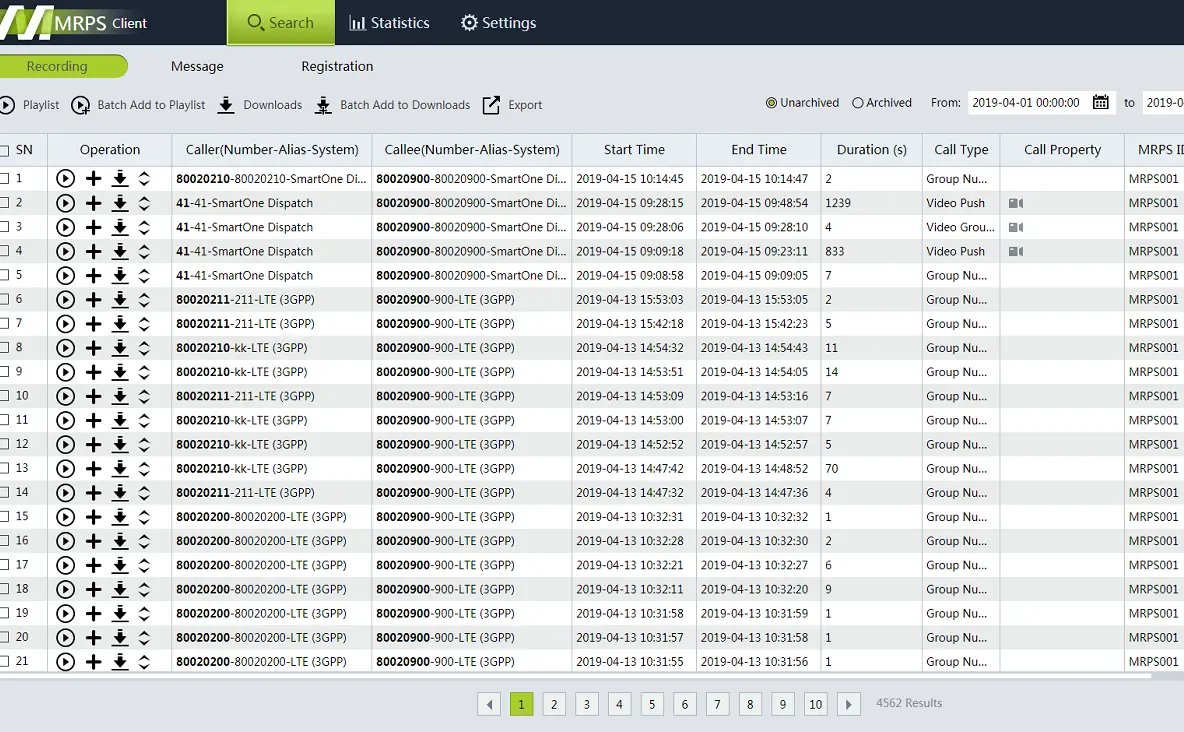Screen dimensions: 1184x732
Task: Select the Unarchived radio button
Action: 771,102
